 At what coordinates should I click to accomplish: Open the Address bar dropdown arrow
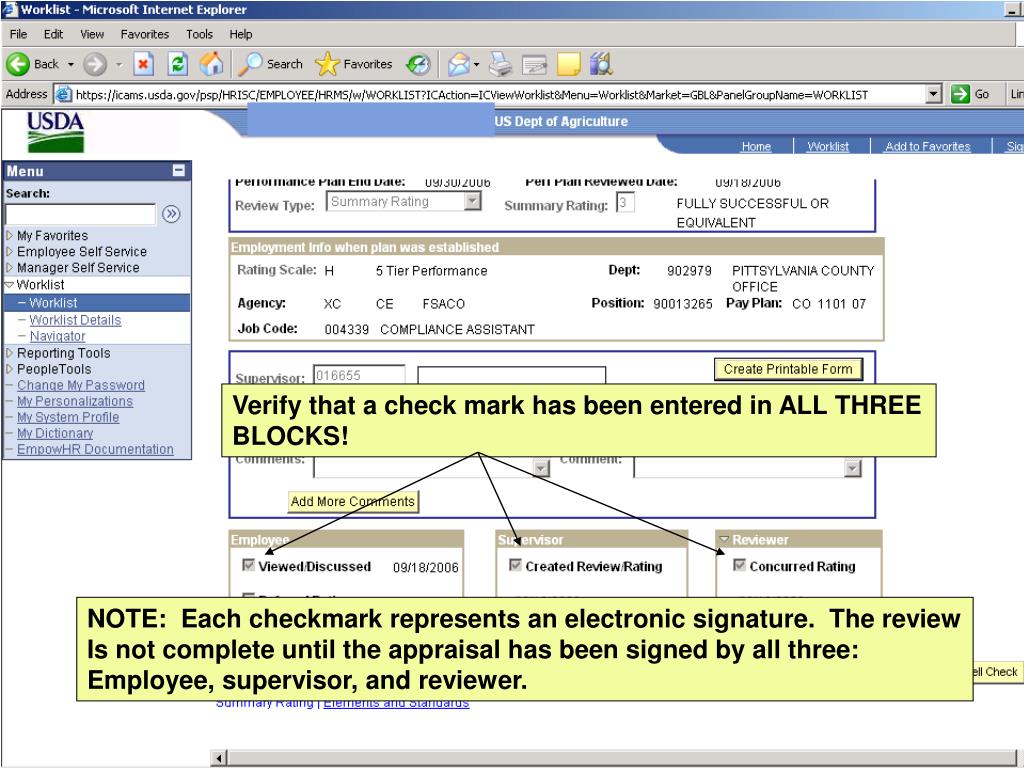[934, 94]
